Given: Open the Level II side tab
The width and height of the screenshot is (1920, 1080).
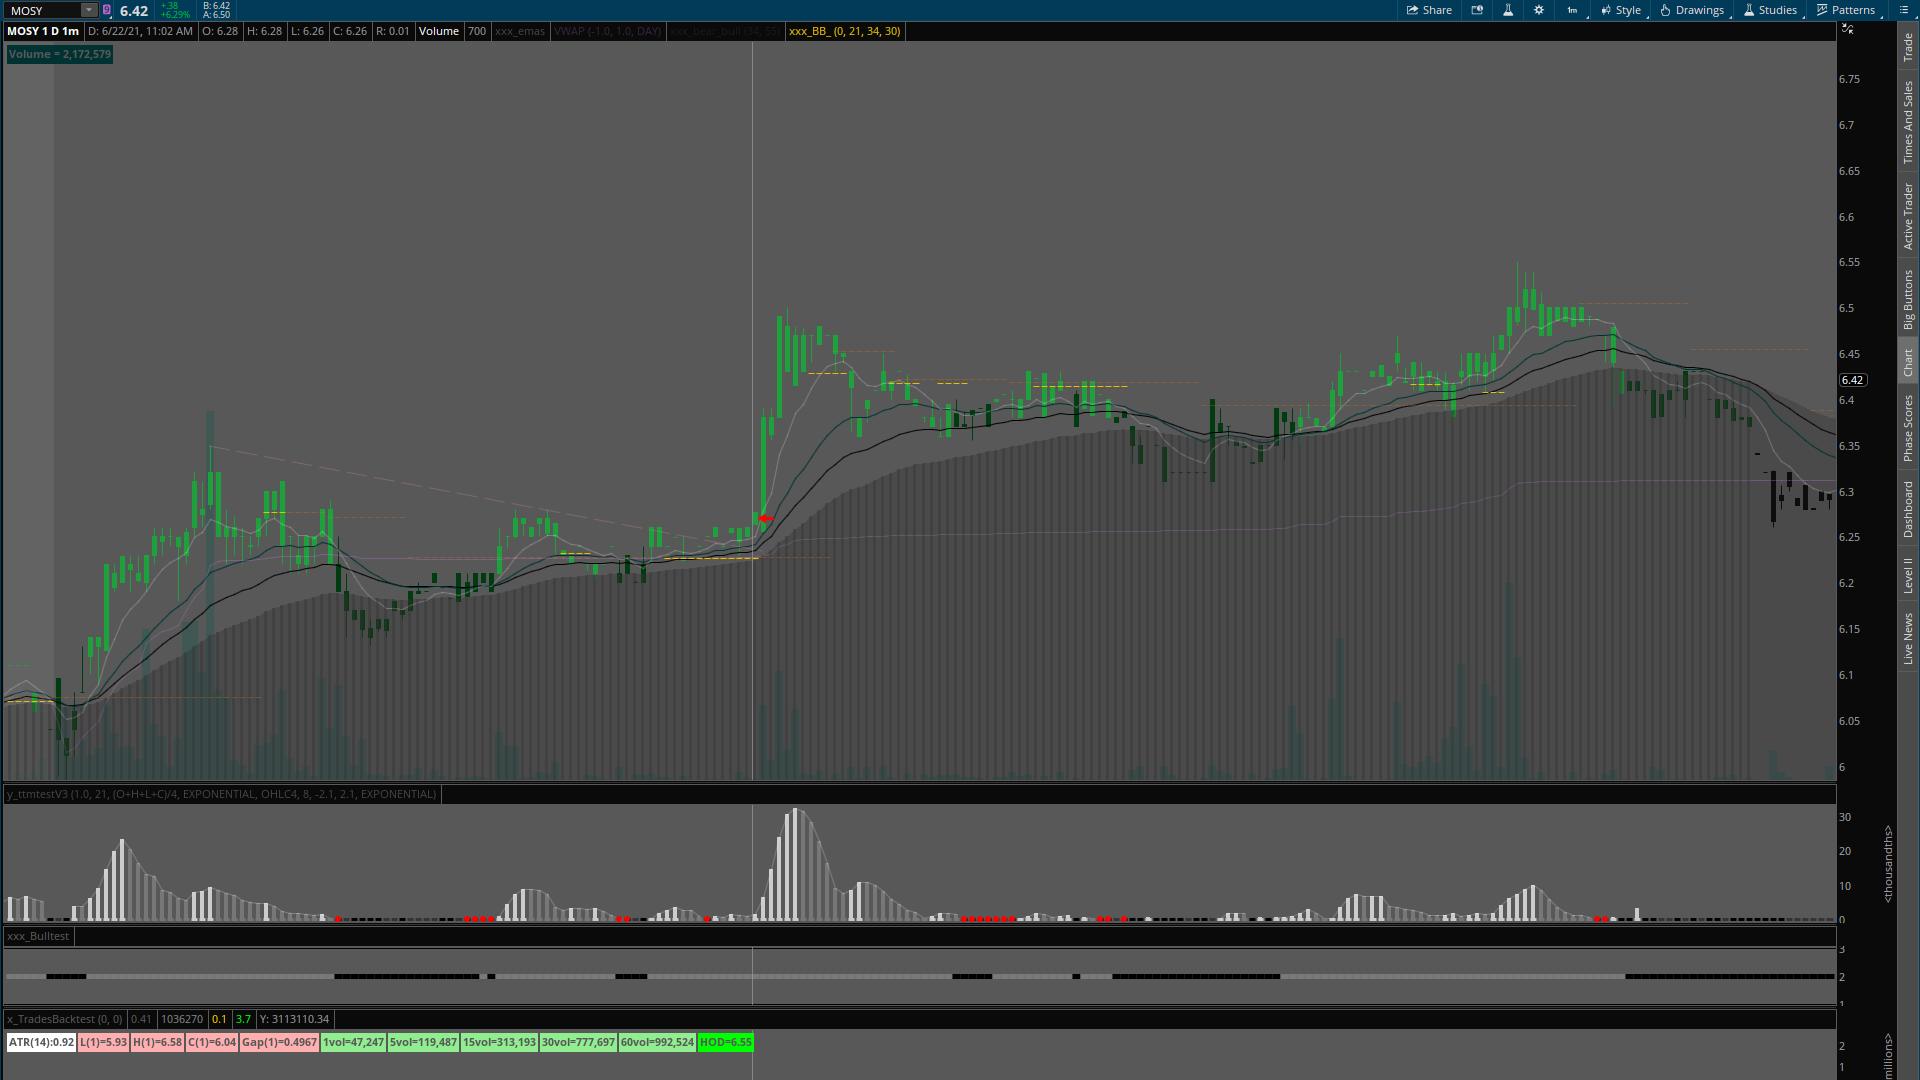Looking at the screenshot, I should [1908, 575].
